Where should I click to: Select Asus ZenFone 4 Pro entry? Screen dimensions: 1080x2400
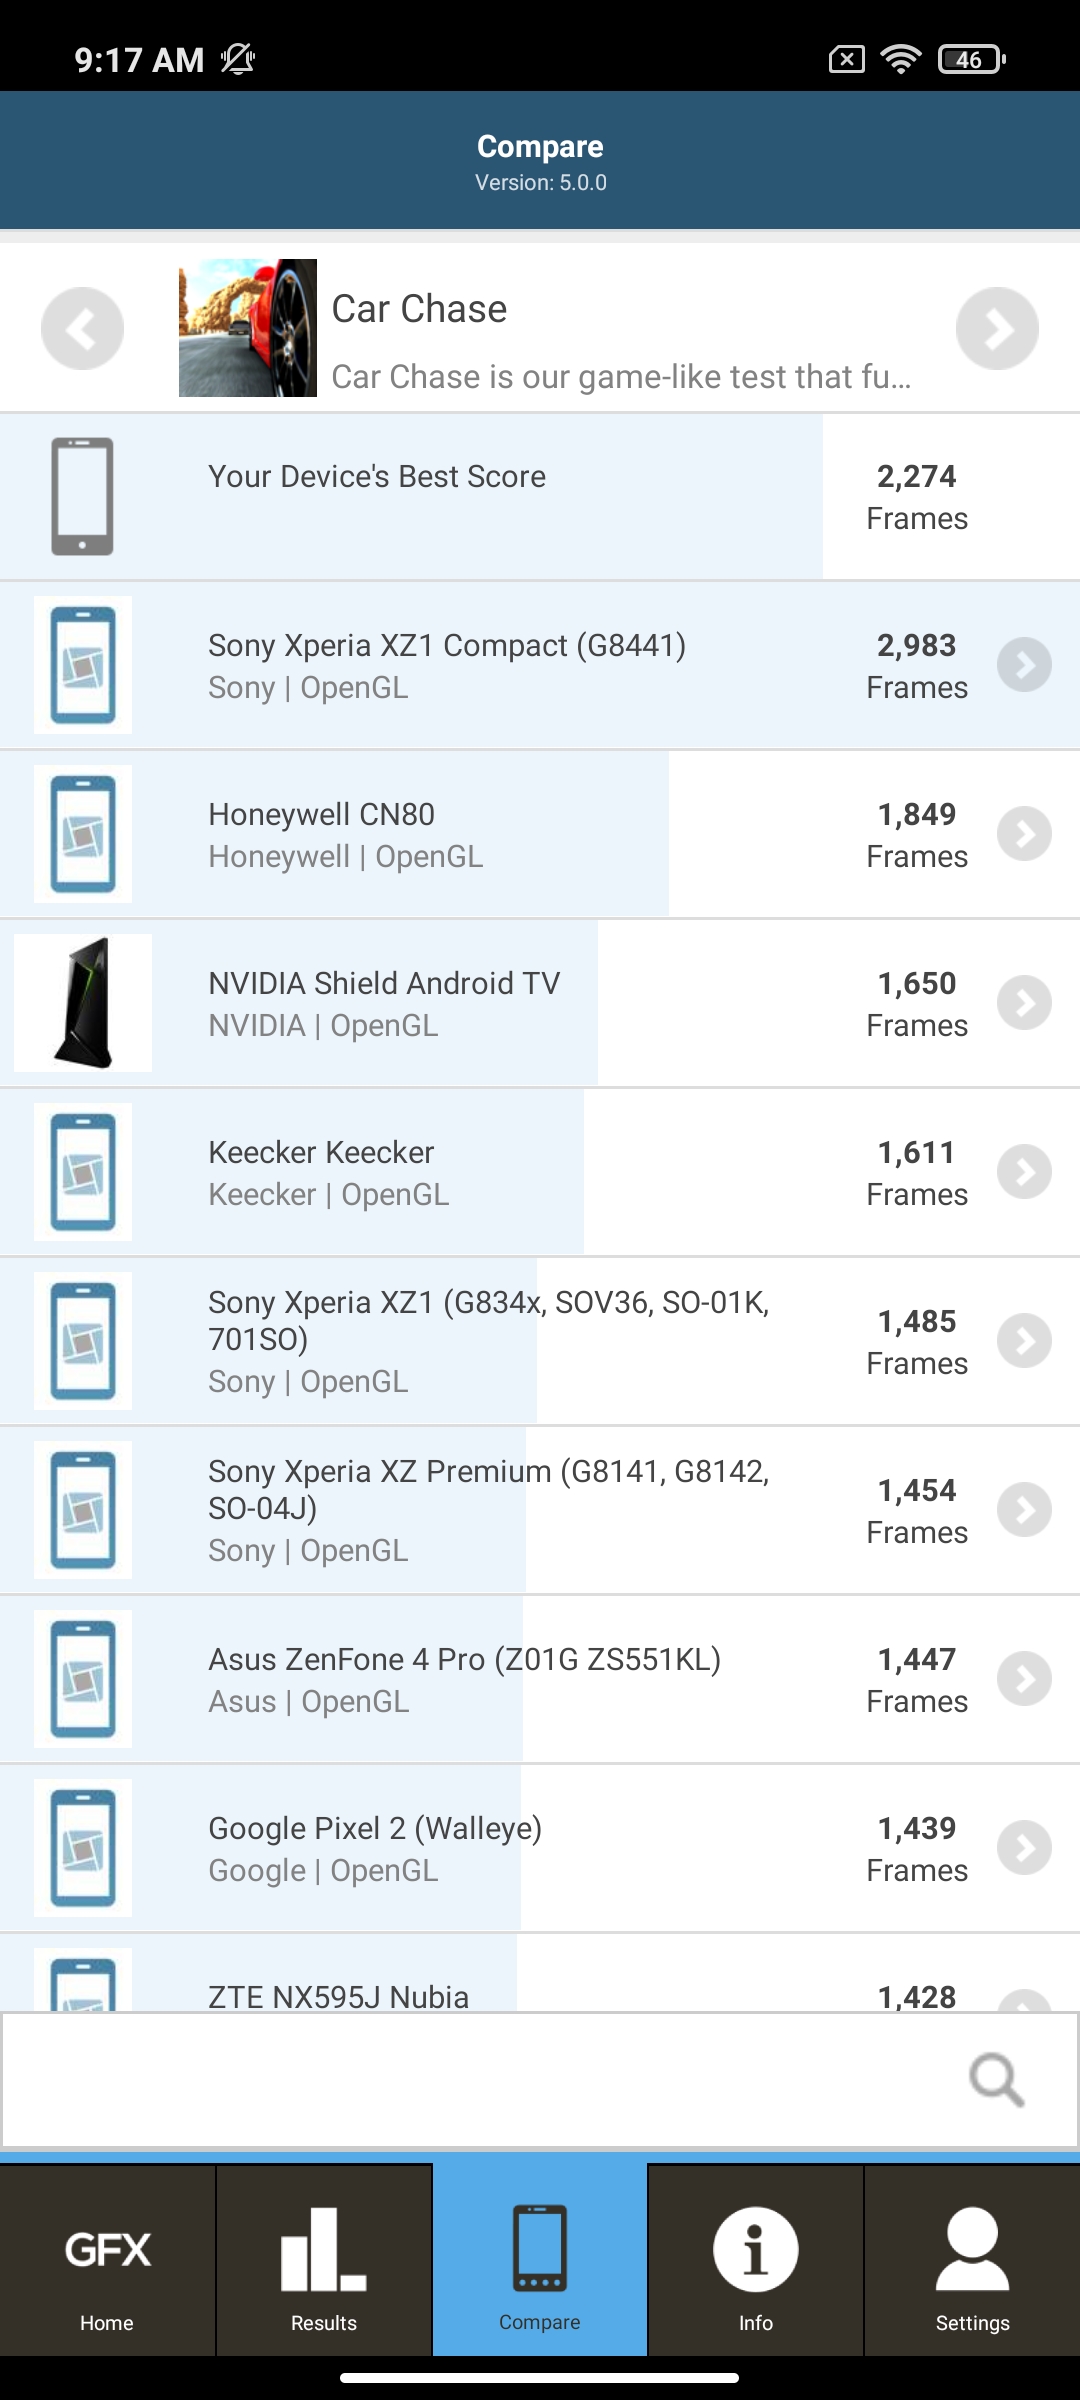pyautogui.click(x=464, y=1679)
